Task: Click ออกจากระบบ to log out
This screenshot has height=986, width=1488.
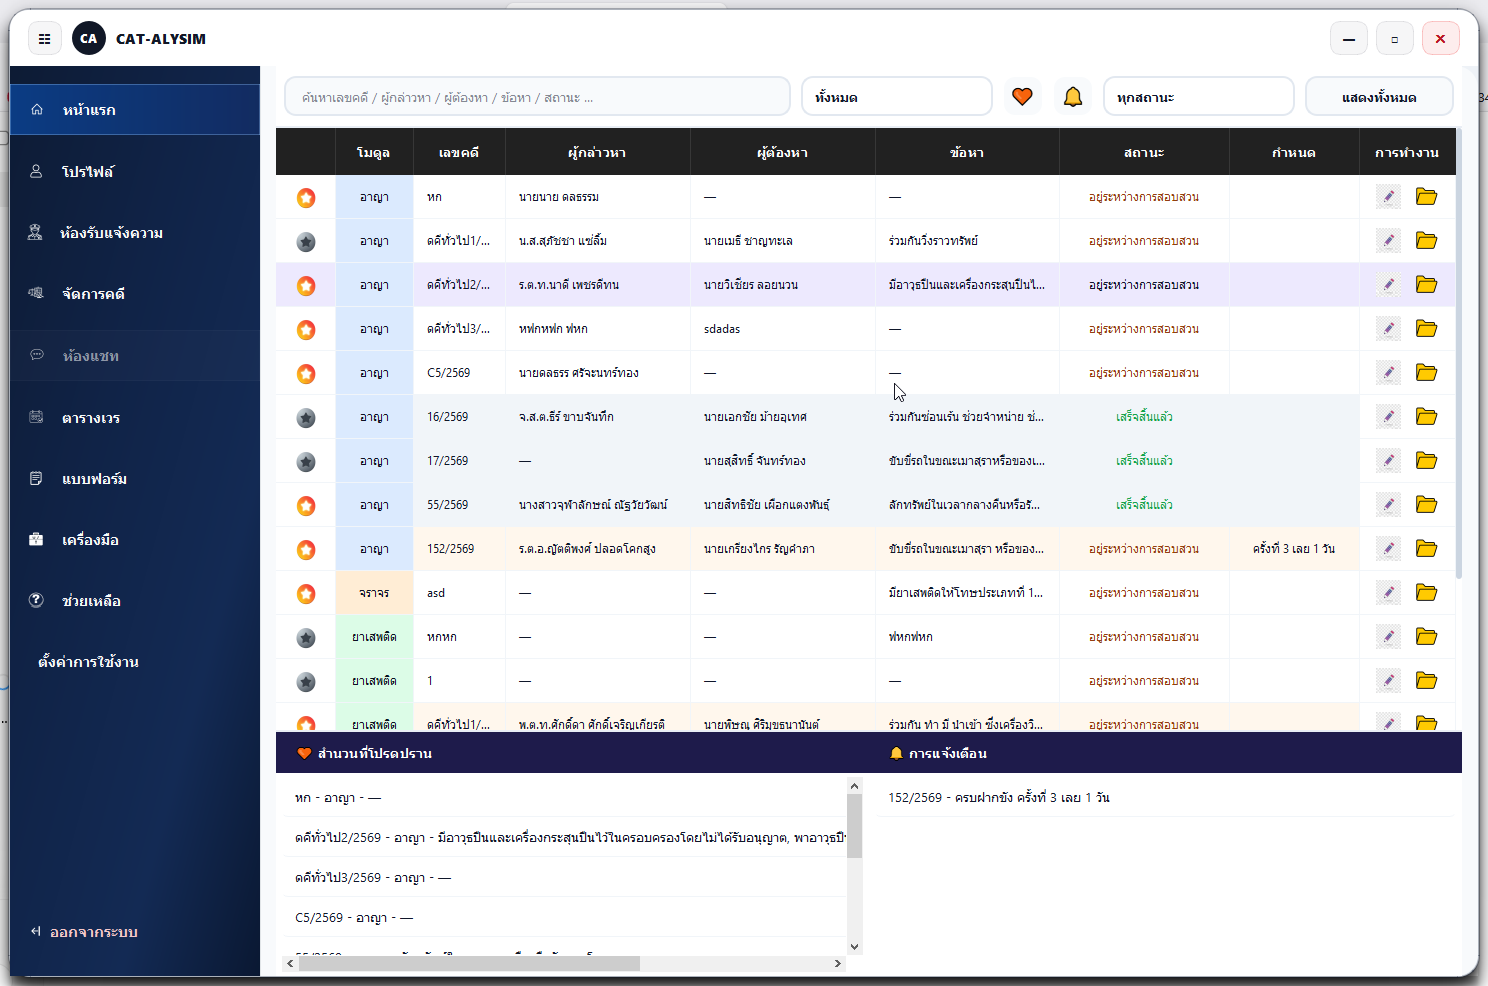Action: [x=93, y=932]
